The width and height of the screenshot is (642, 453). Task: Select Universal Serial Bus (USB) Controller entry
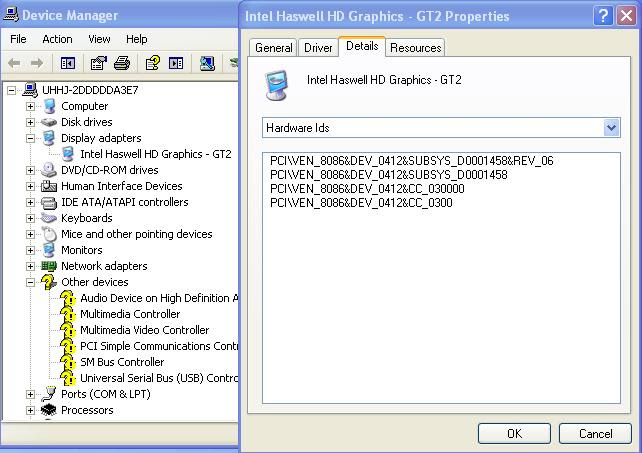[159, 378]
